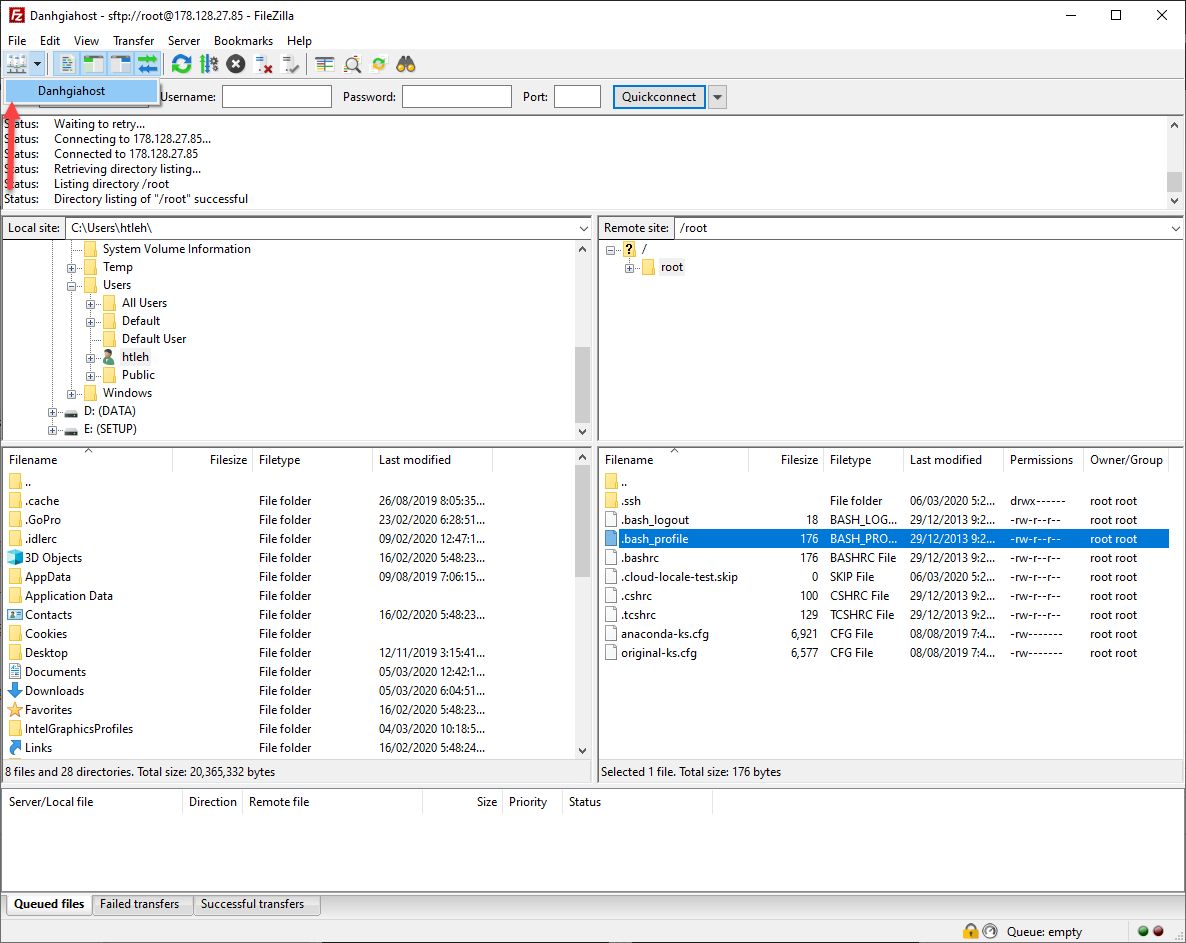1186x943 pixels.
Task: Click the binoculars file search icon
Action: pos(406,65)
